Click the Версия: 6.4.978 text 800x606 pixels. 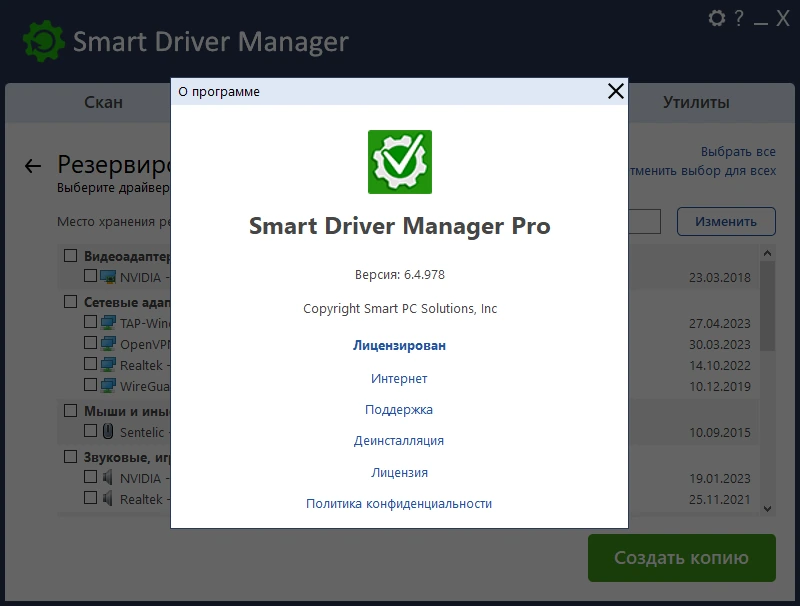click(399, 274)
